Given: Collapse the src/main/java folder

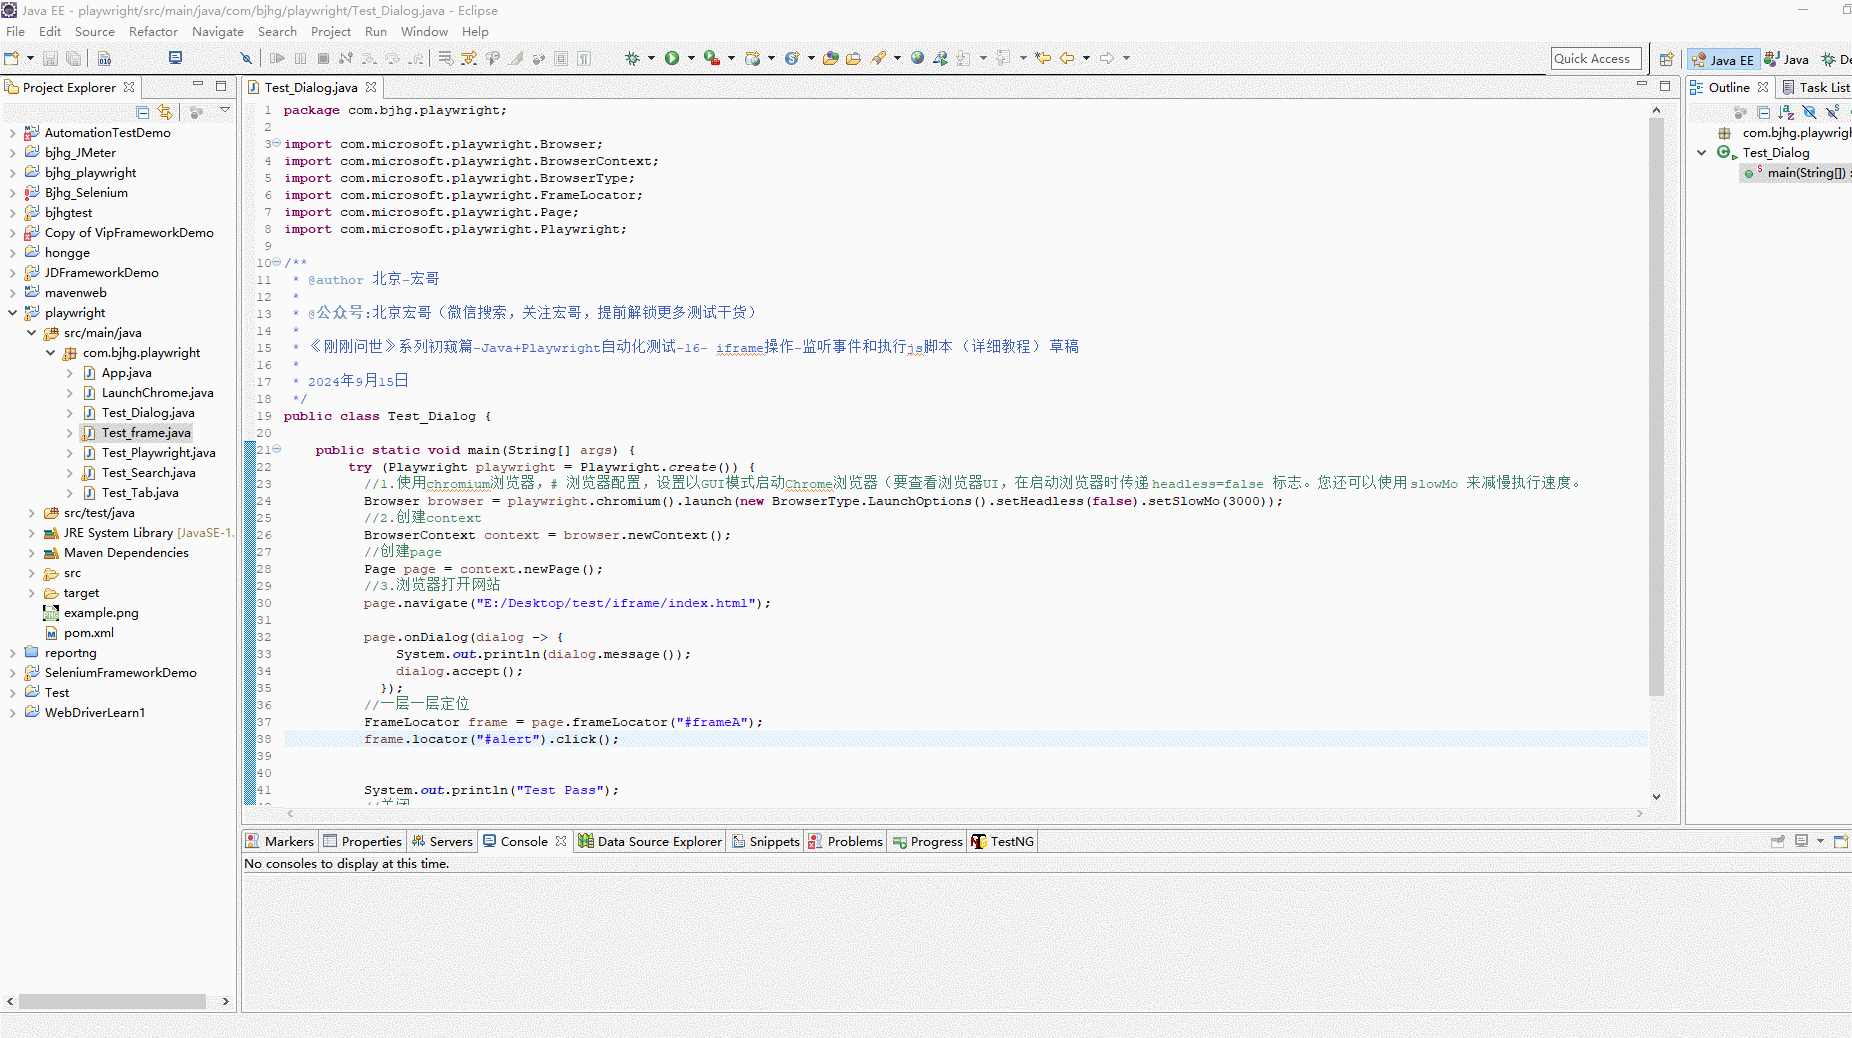Looking at the screenshot, I should pos(31,333).
